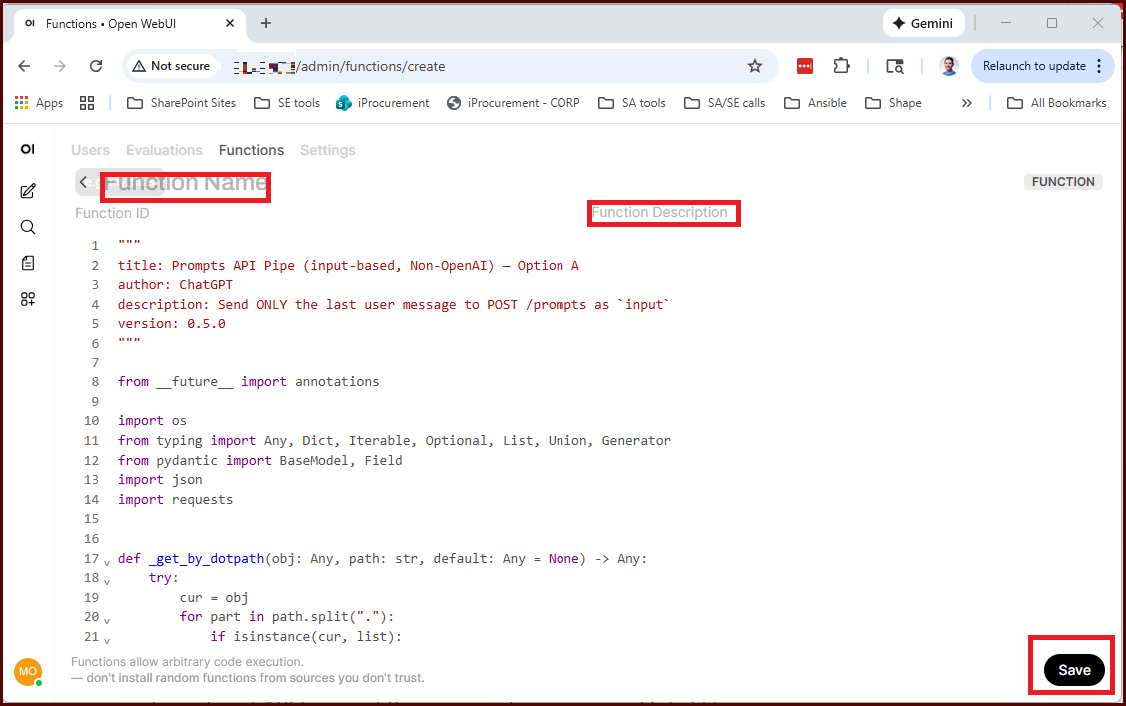Click the new chat pencil icon in sidebar
The image size is (1126, 706).
pos(28,191)
